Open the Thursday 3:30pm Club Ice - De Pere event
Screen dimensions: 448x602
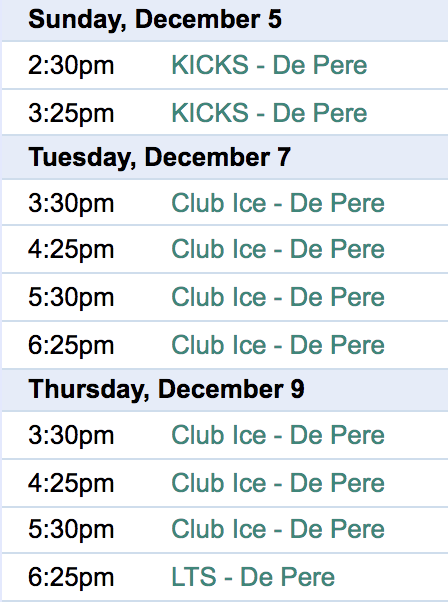click(x=278, y=435)
